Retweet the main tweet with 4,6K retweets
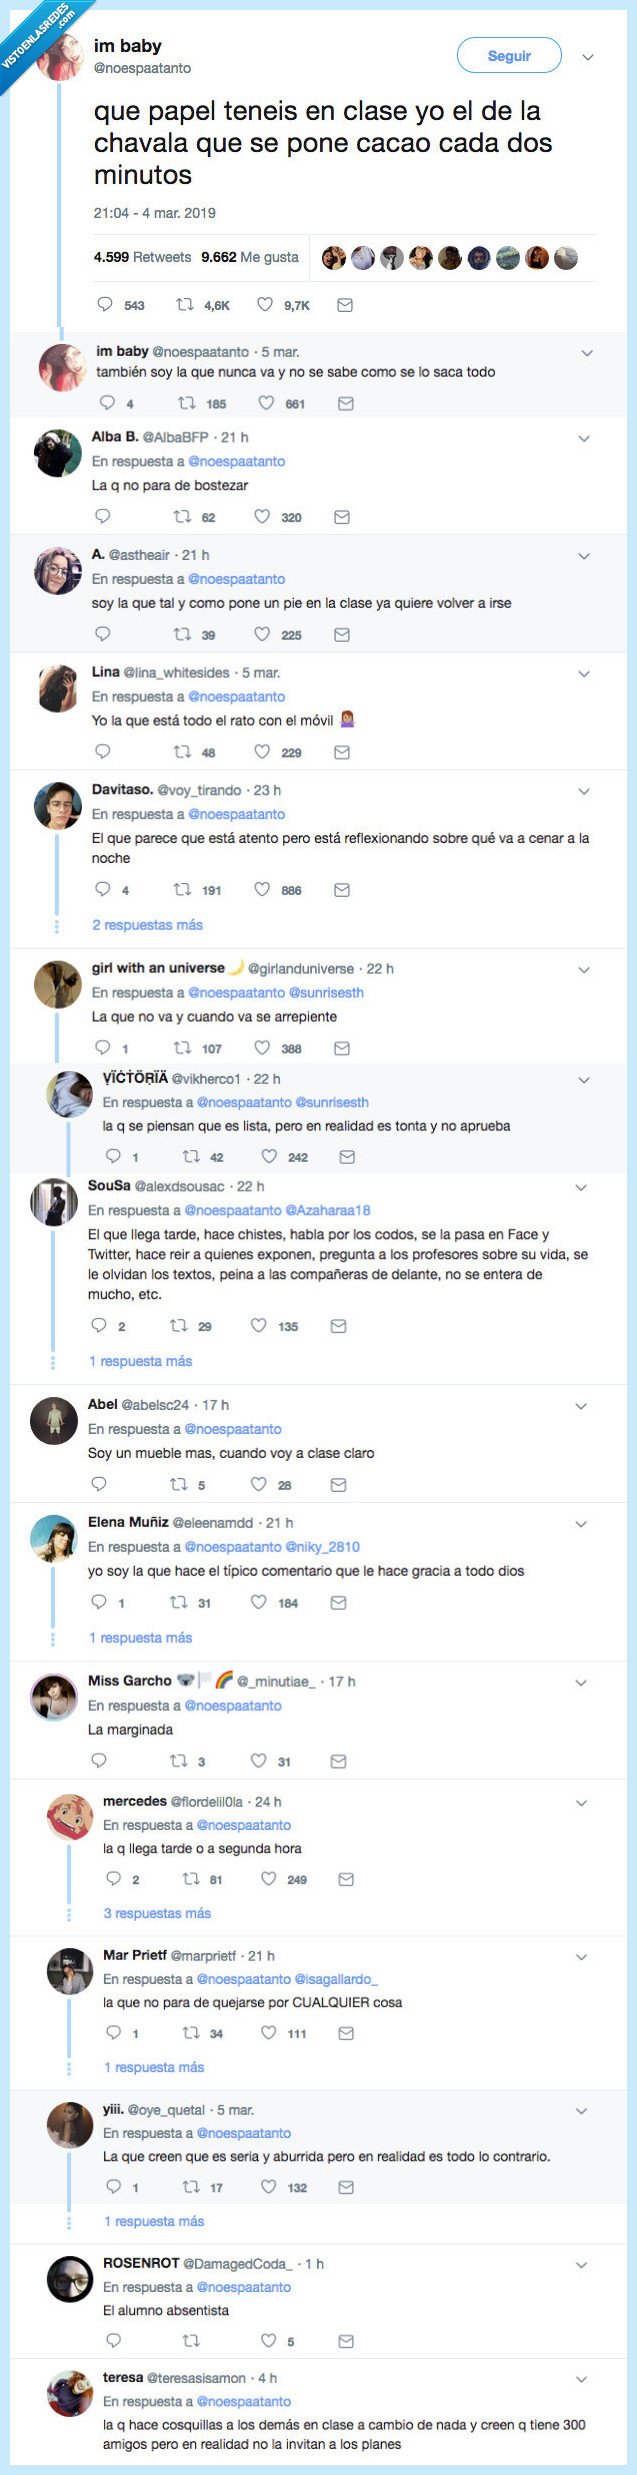The image size is (637, 2475). click(185, 305)
